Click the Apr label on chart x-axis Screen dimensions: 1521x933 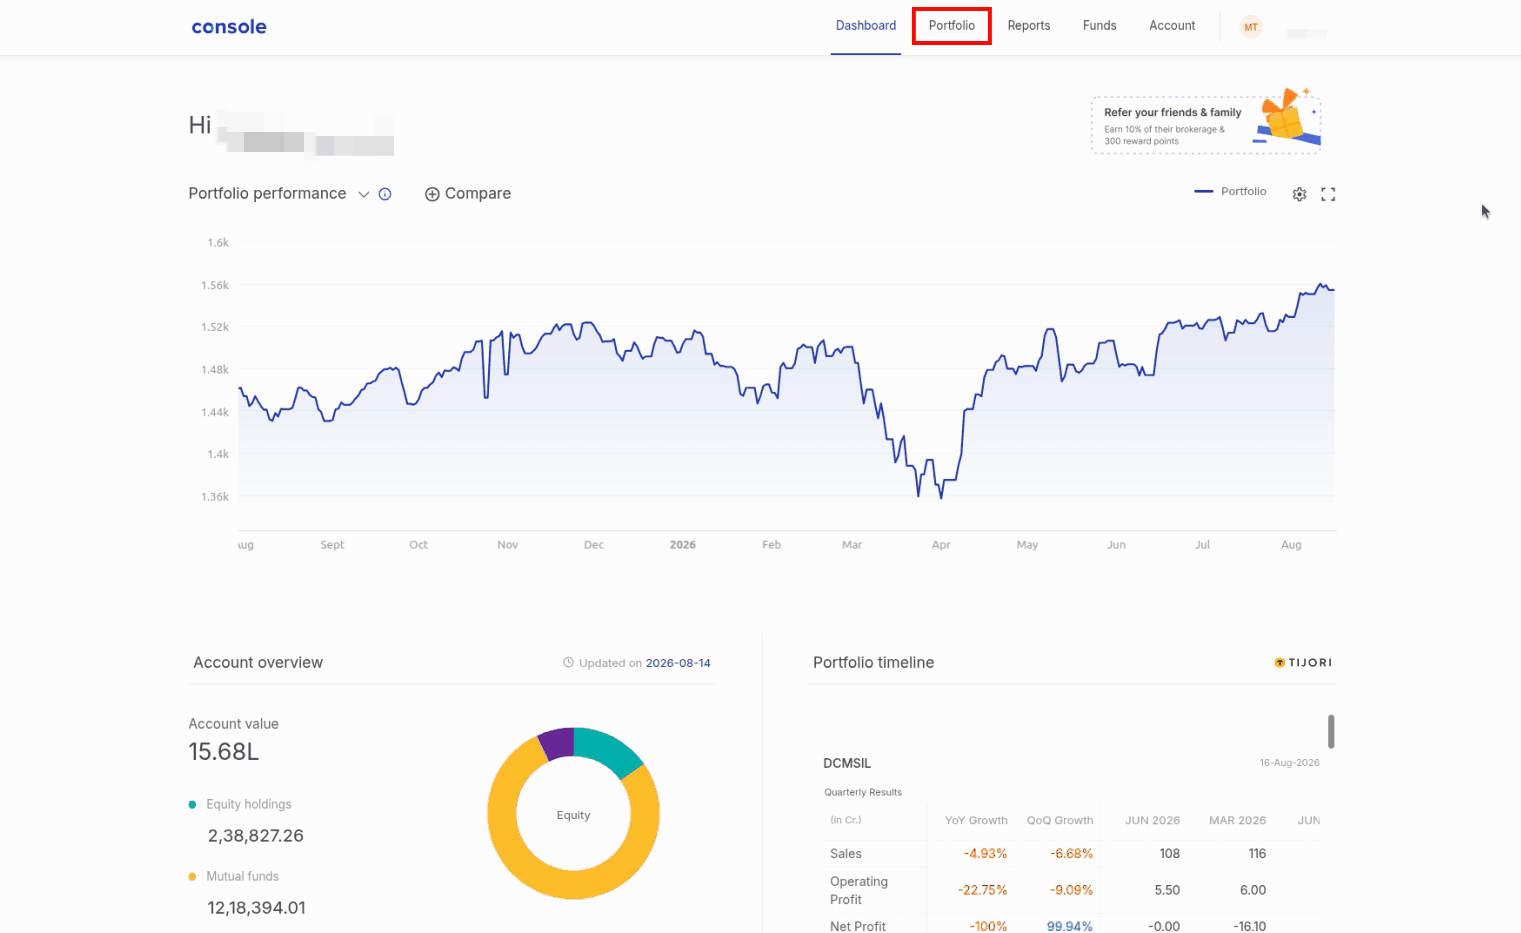pyautogui.click(x=941, y=545)
